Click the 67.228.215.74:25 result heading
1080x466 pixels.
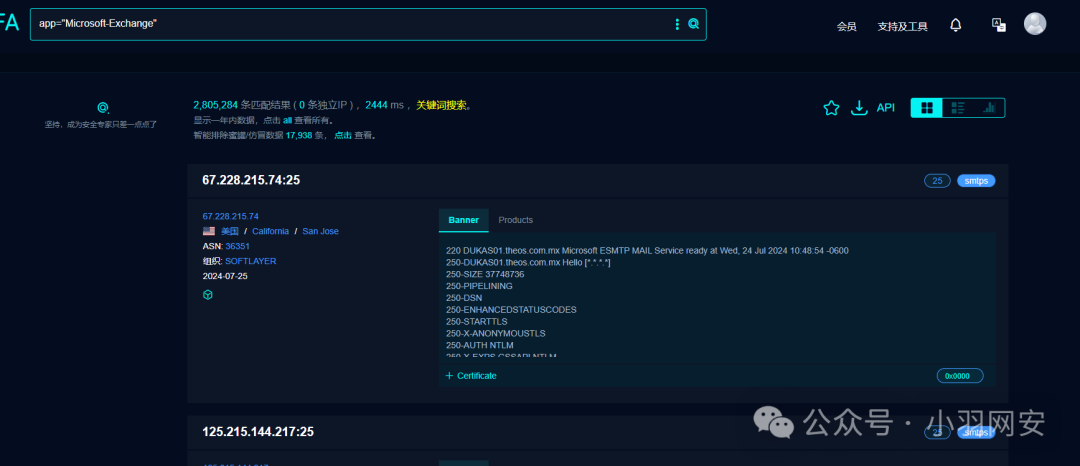[251, 180]
